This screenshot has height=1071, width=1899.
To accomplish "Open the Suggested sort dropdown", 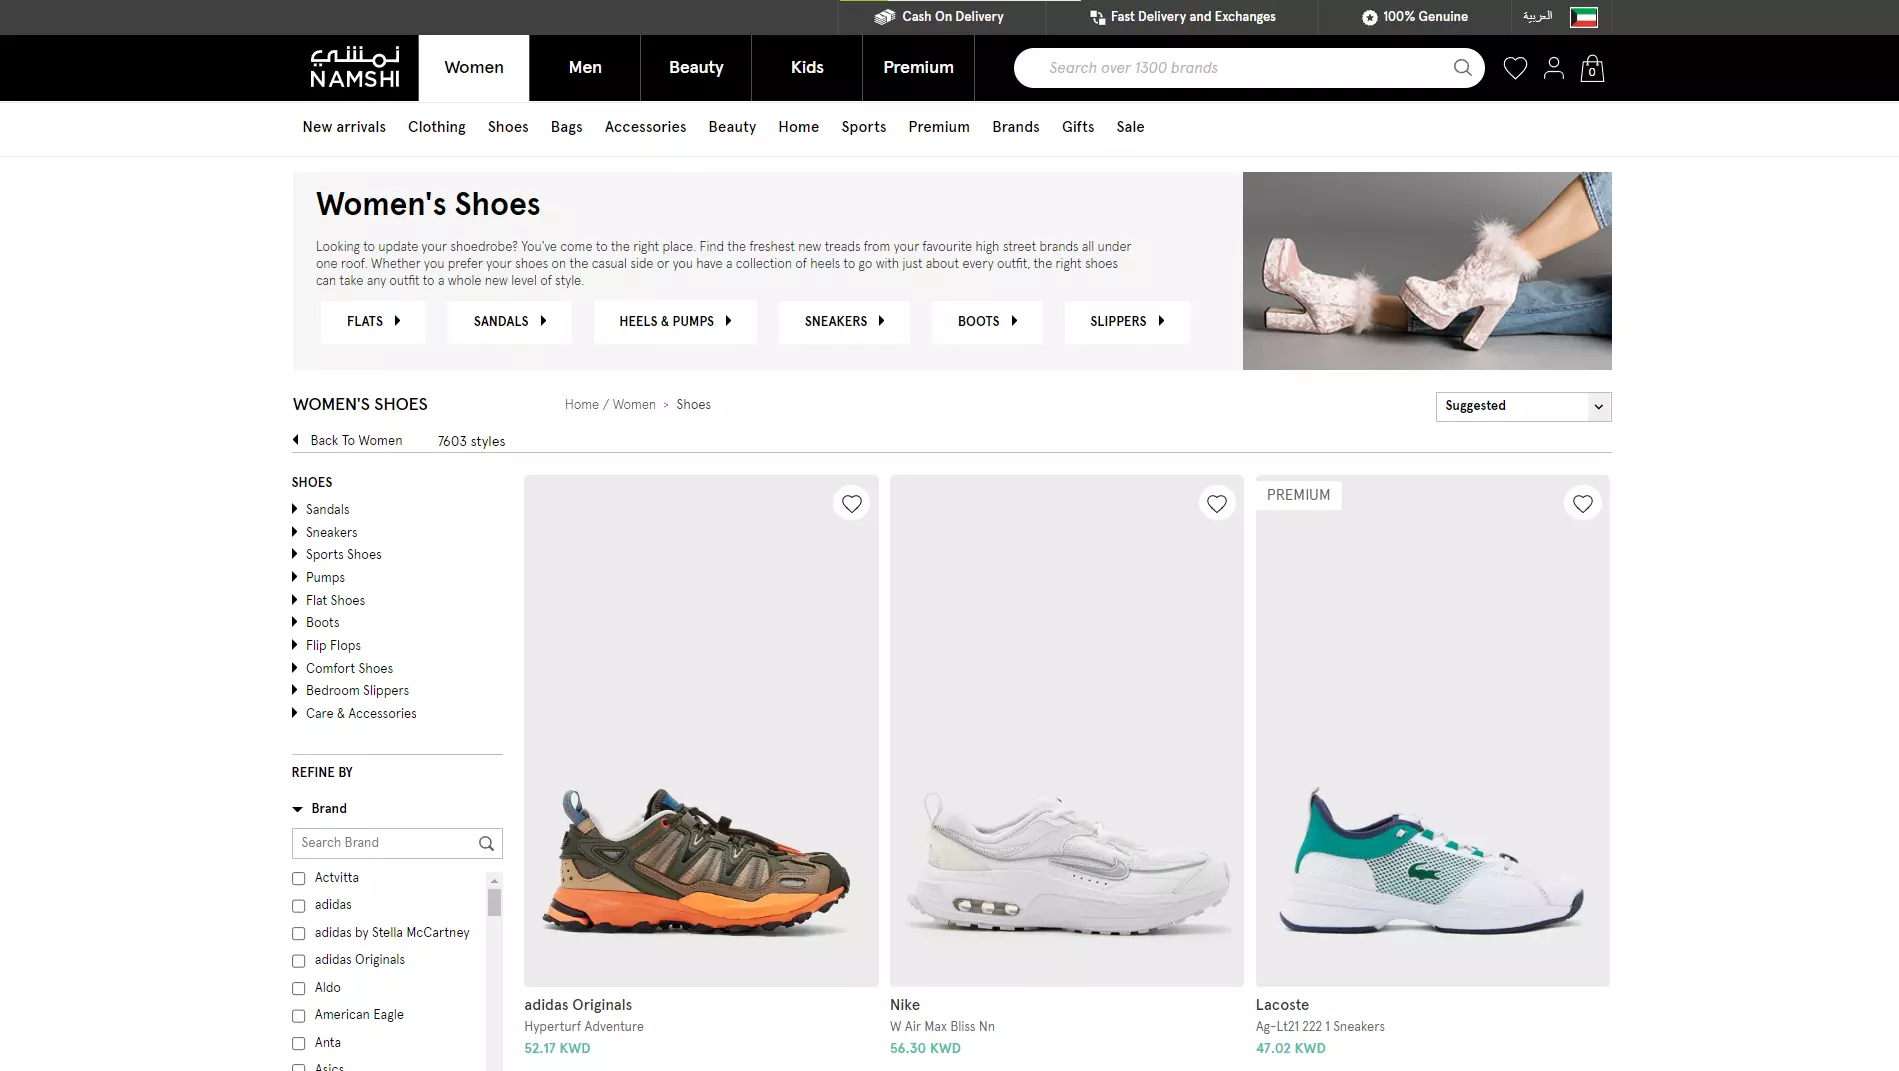I will pyautogui.click(x=1523, y=406).
